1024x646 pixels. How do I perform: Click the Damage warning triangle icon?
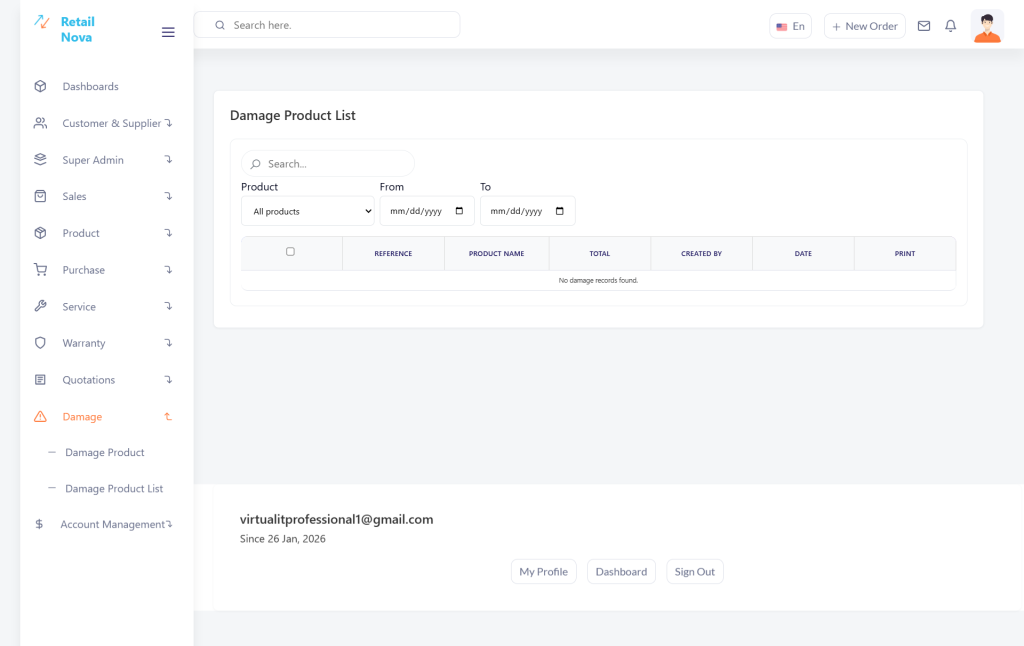40,417
